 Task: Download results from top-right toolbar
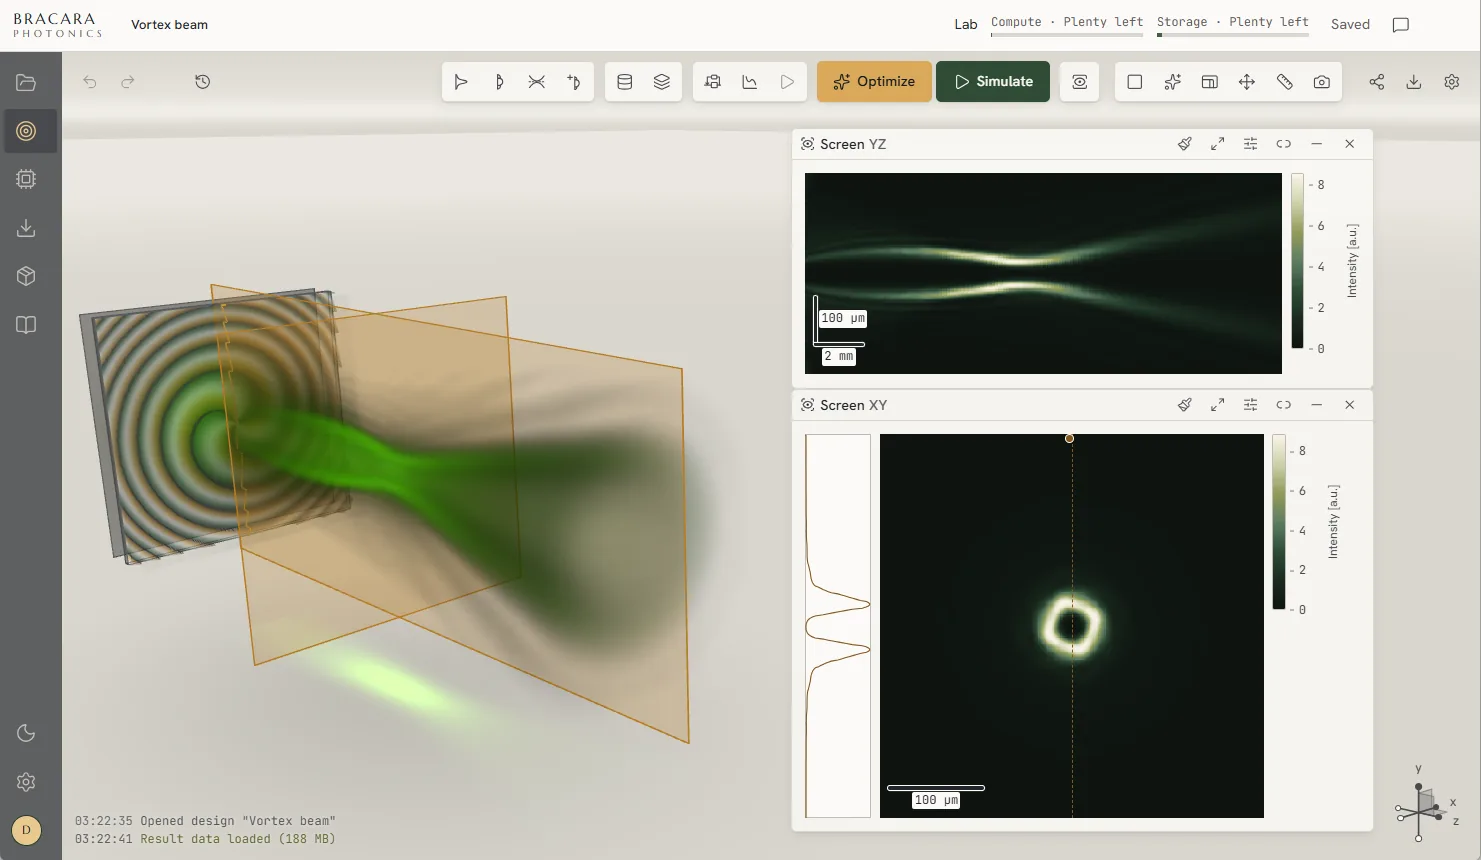coord(1414,82)
